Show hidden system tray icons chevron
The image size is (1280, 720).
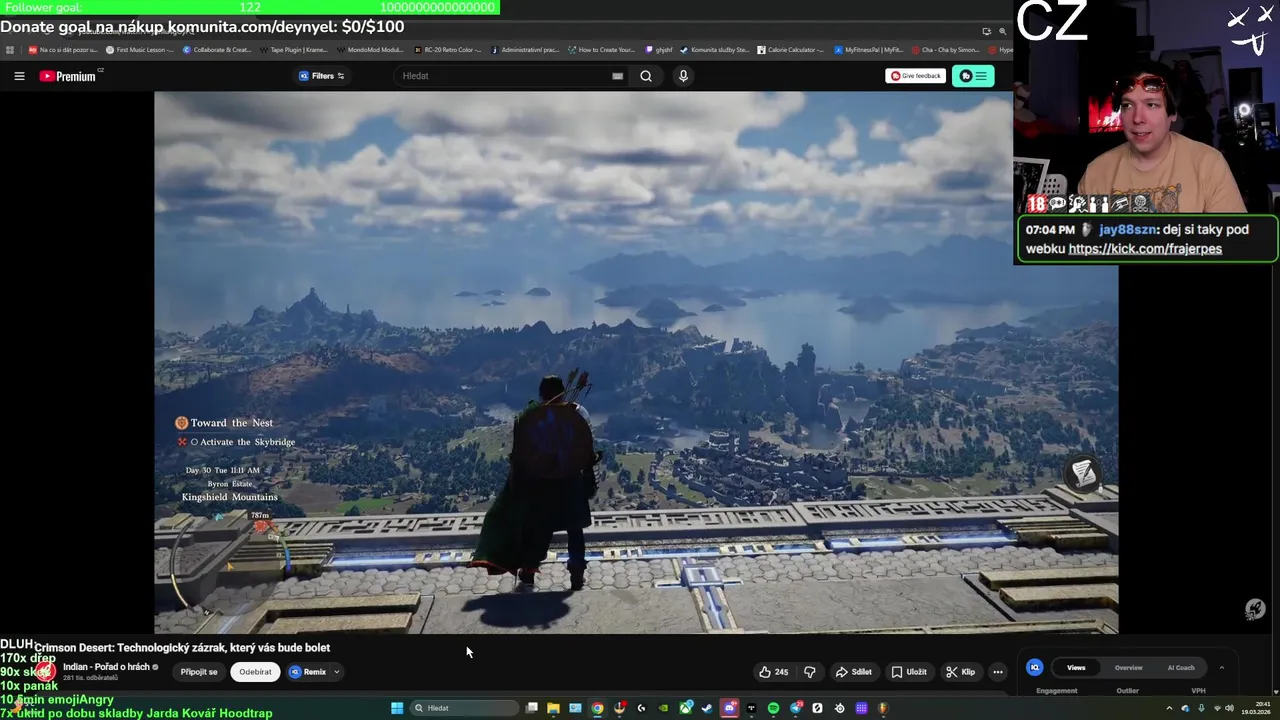pyautogui.click(x=1169, y=708)
